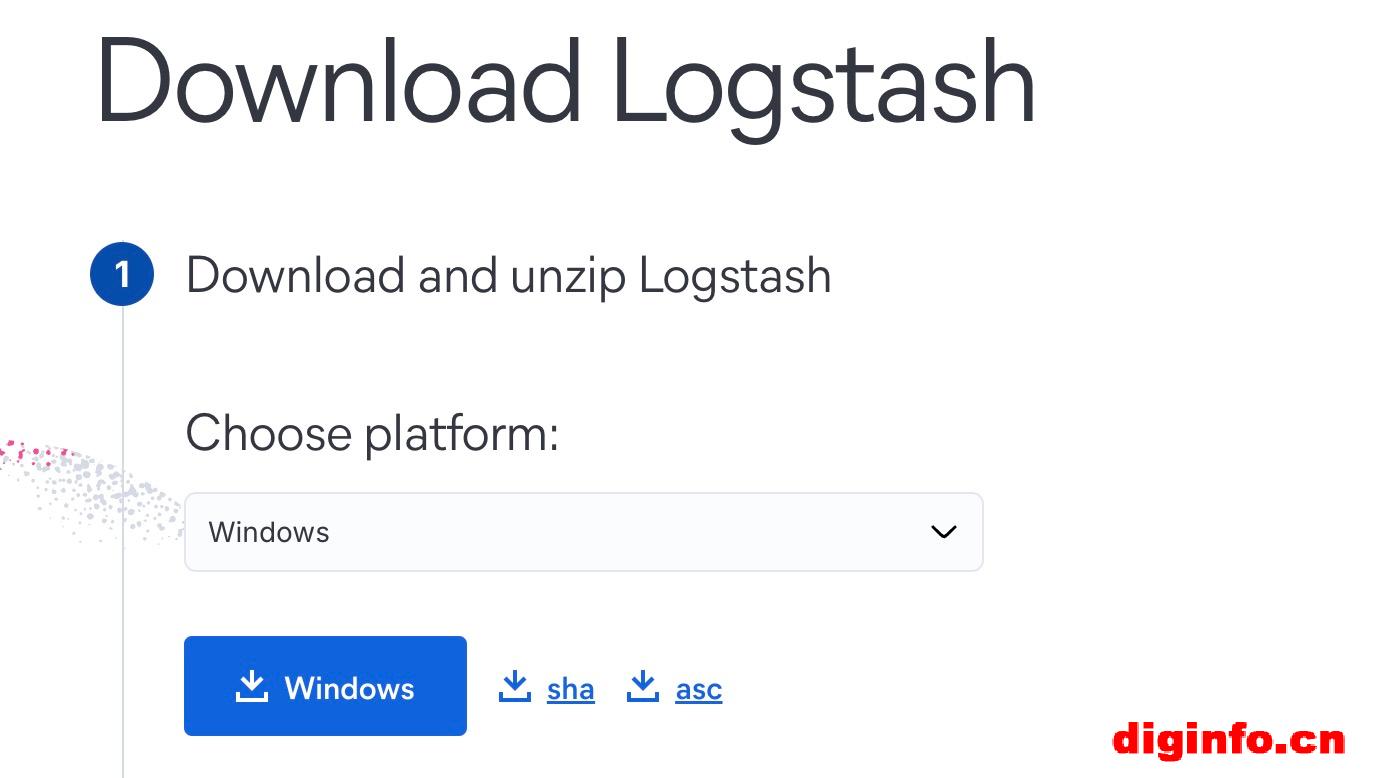Open the asc signature link
This screenshot has height=778, width=1392.
699,689
